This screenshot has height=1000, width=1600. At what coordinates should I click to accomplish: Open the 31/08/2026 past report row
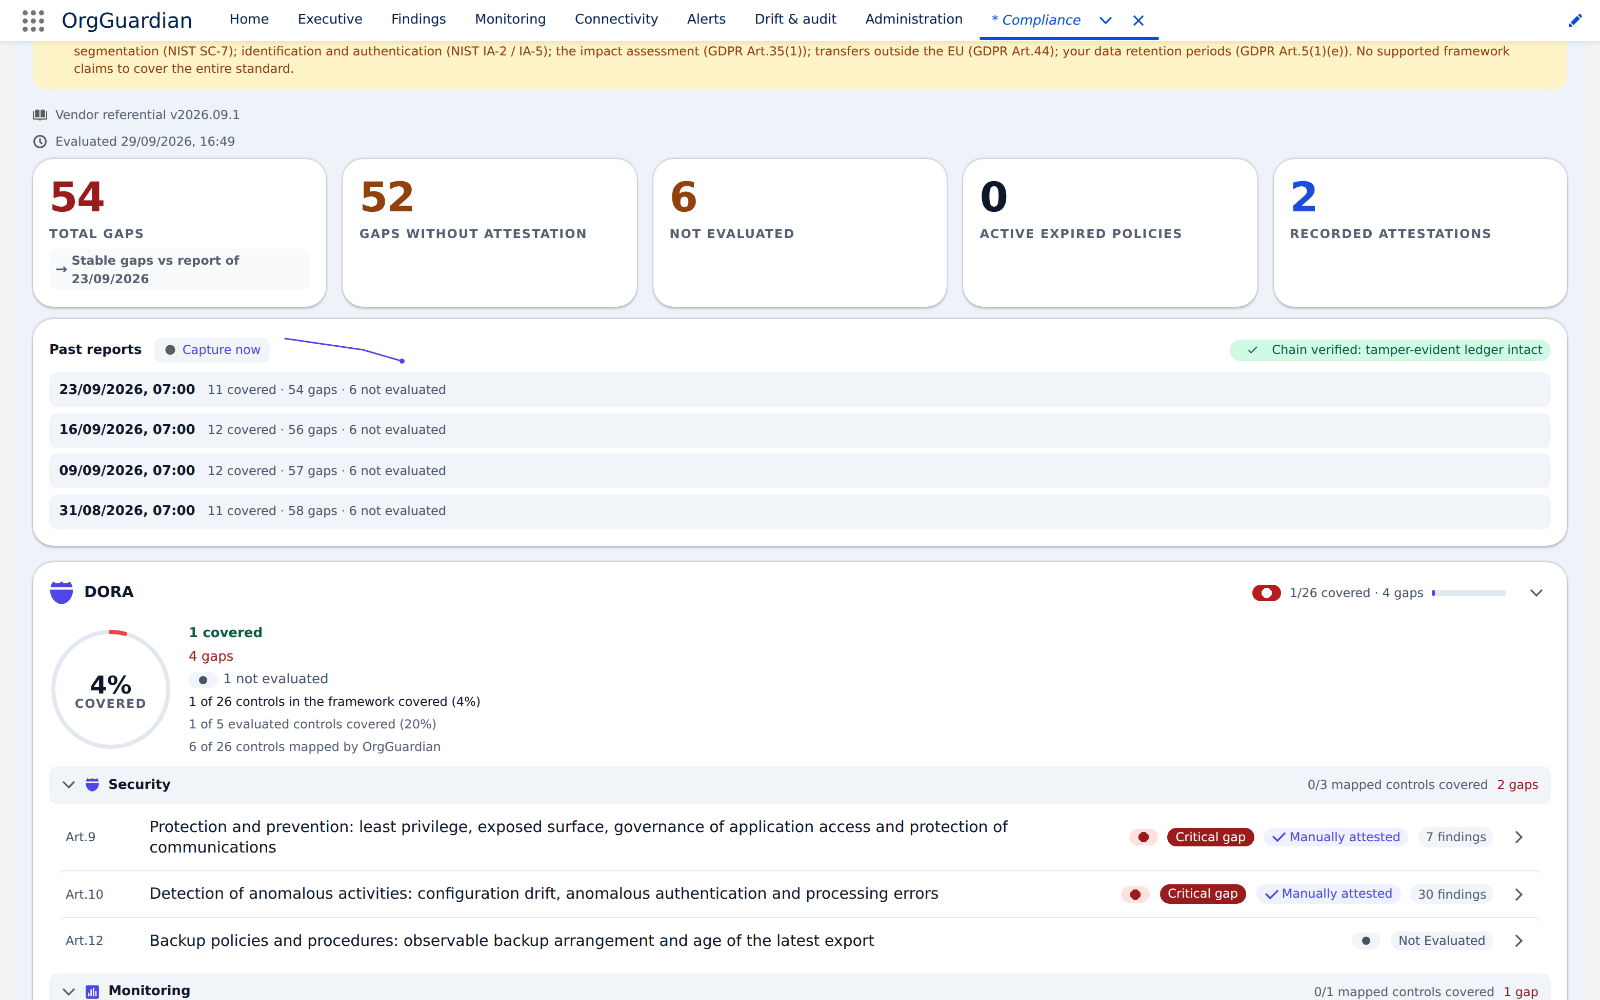click(800, 511)
